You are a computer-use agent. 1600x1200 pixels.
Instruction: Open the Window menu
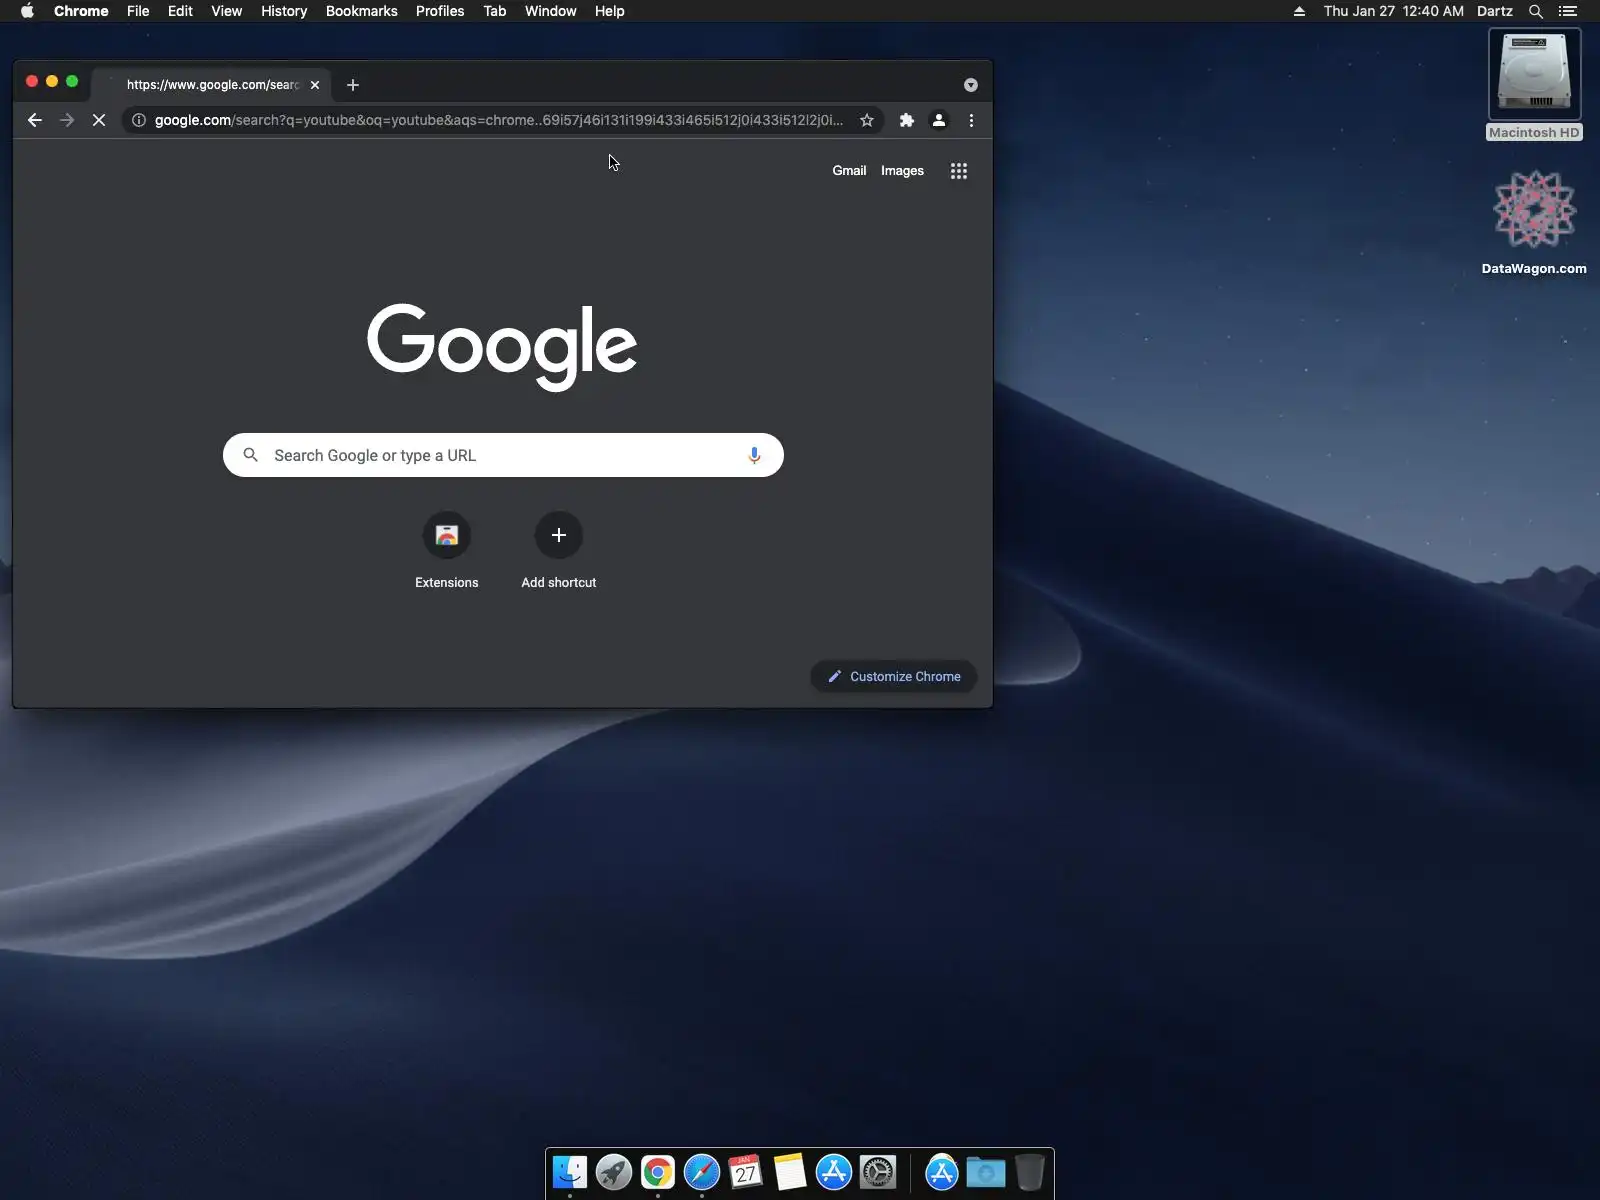(x=551, y=11)
